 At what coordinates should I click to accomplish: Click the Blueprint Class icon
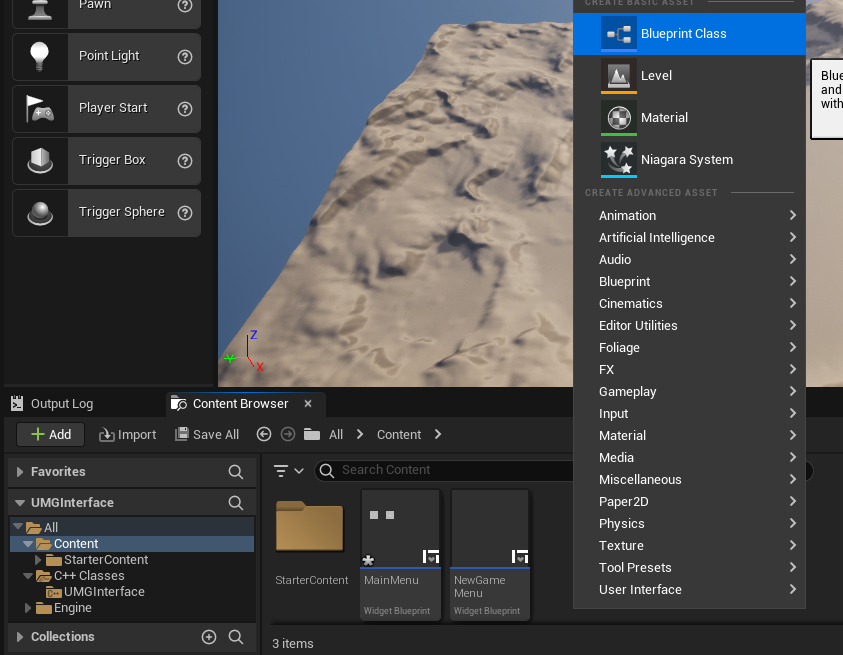click(619, 34)
